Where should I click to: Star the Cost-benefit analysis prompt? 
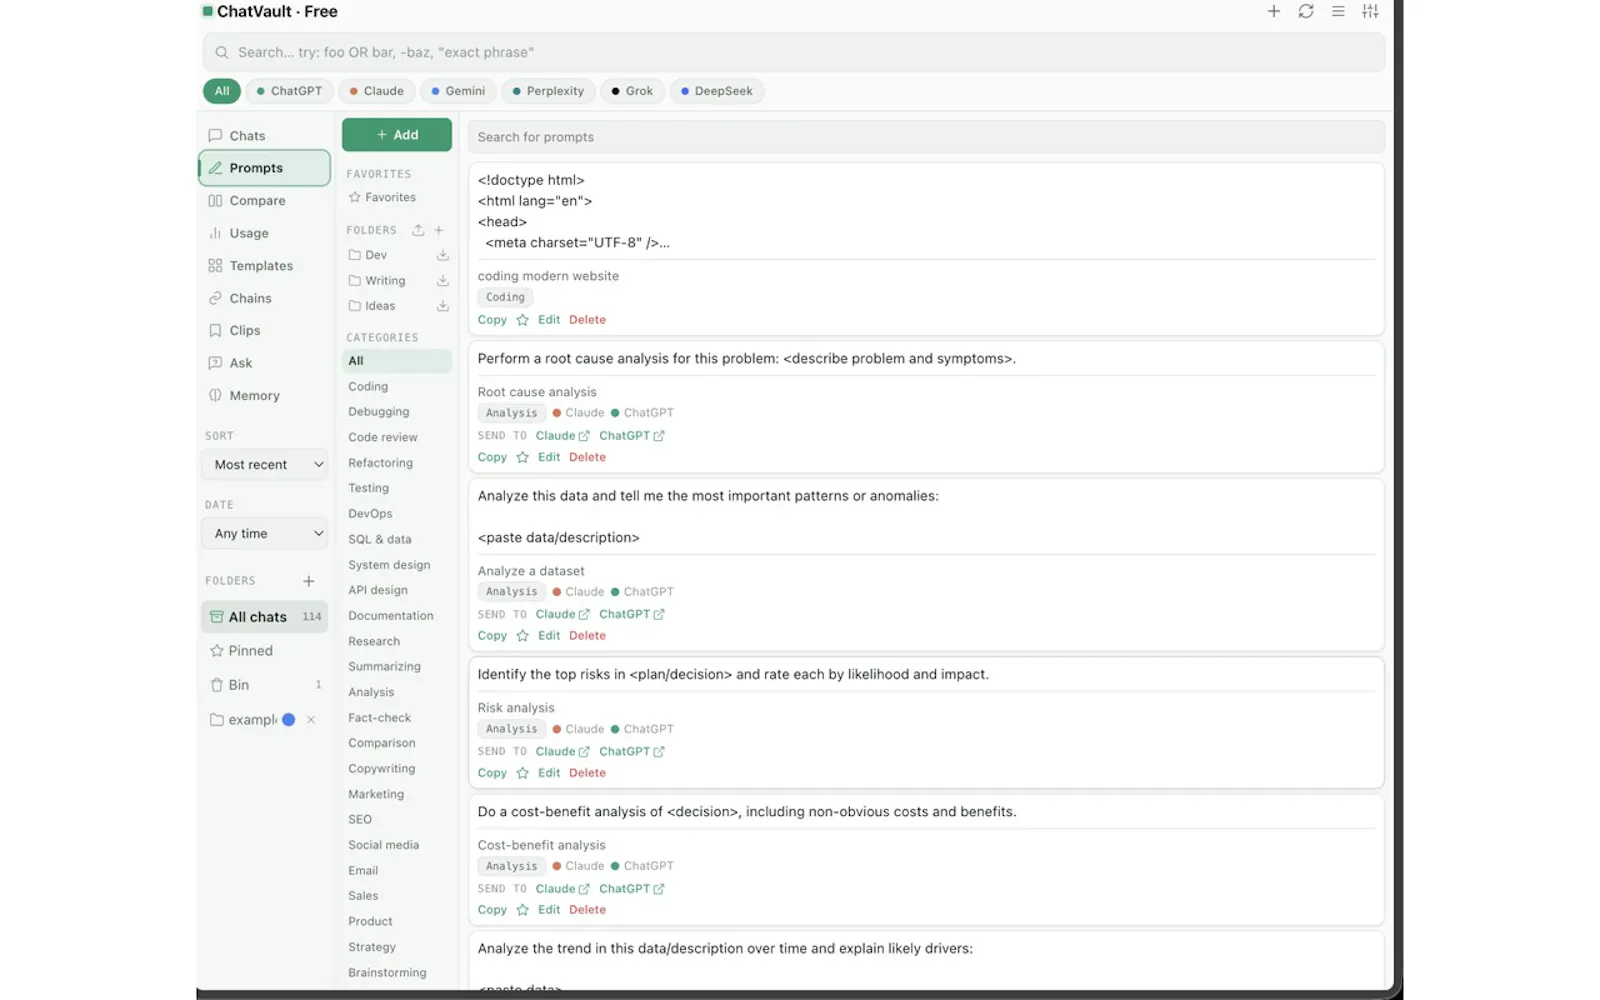click(522, 910)
